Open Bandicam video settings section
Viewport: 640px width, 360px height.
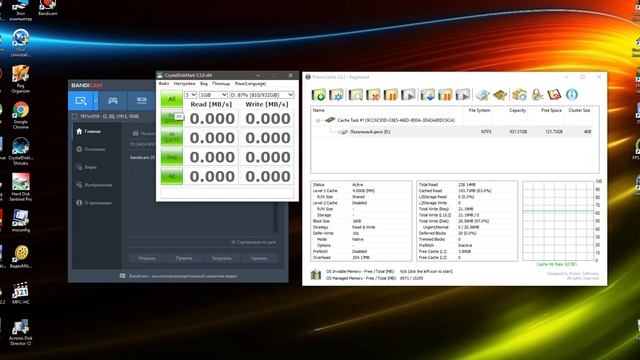[x=87, y=167]
